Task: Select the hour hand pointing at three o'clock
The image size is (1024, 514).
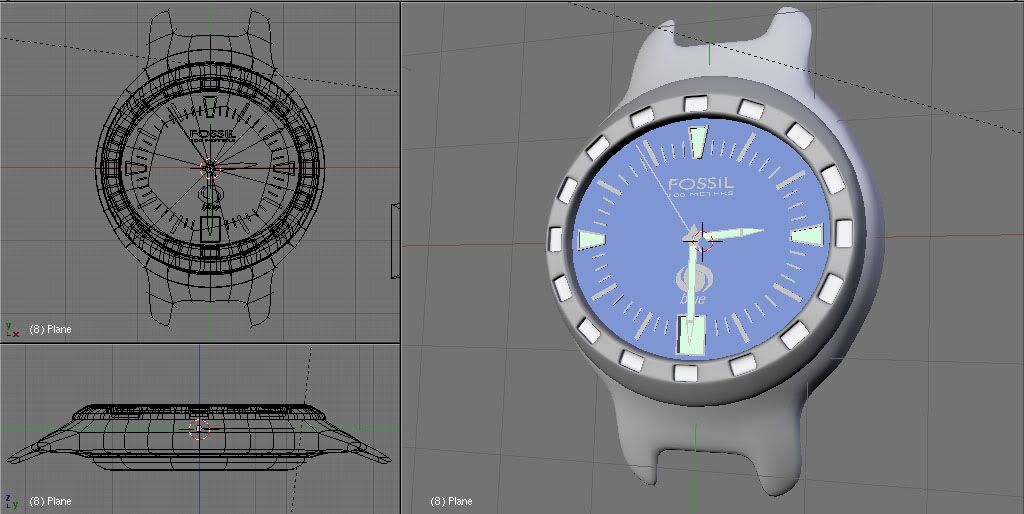Action: tap(734, 233)
